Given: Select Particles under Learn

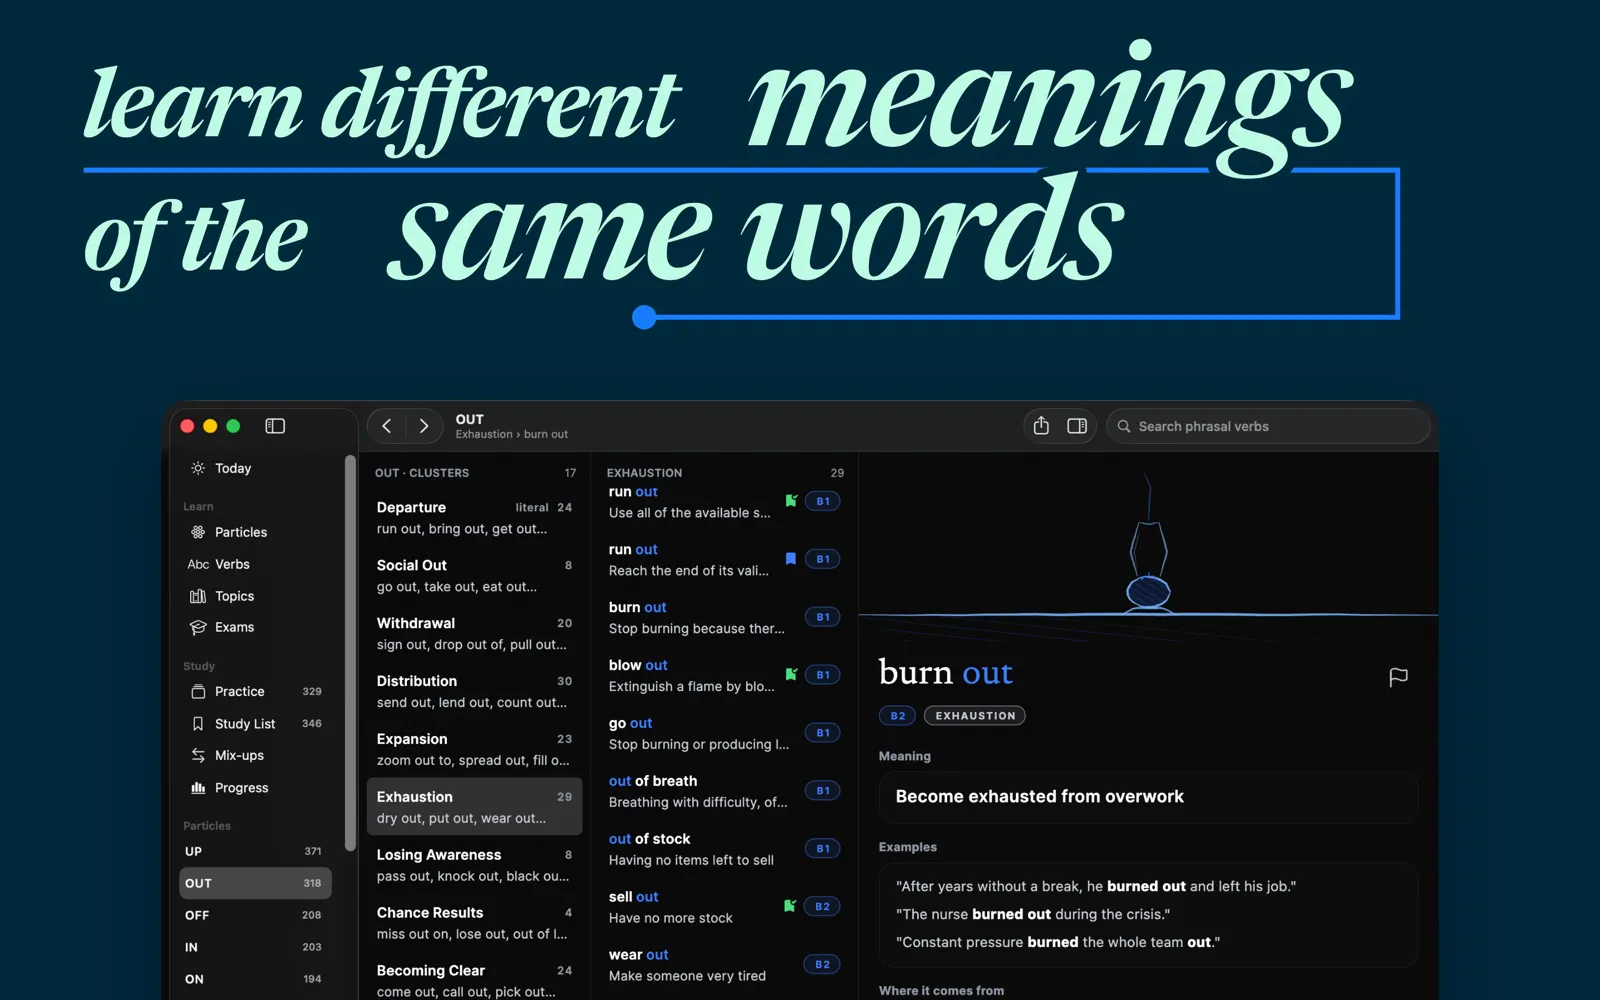Looking at the screenshot, I should pos(255,532).
